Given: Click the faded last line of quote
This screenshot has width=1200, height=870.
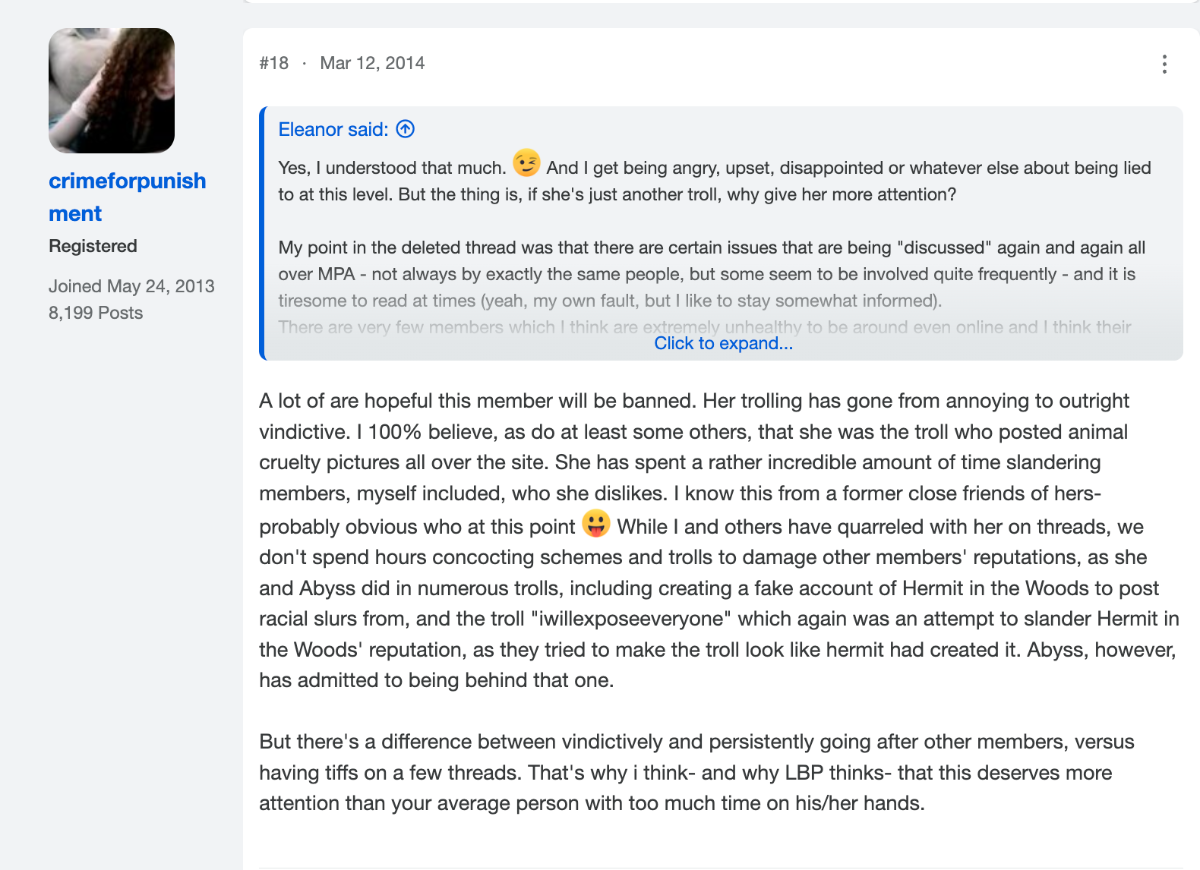Looking at the screenshot, I should 705,327.
